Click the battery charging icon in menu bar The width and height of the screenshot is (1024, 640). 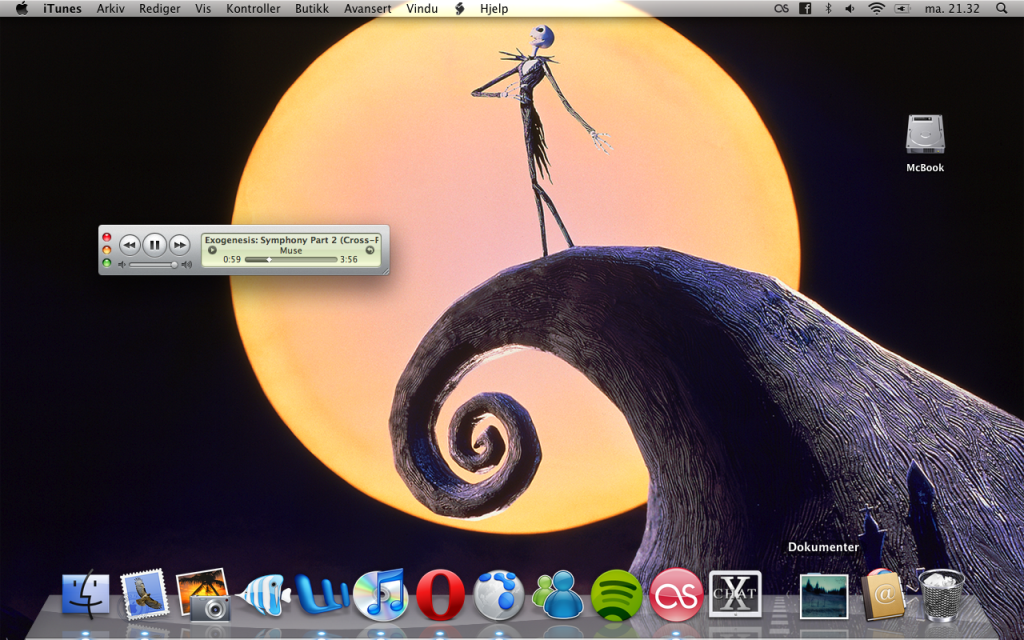903,8
